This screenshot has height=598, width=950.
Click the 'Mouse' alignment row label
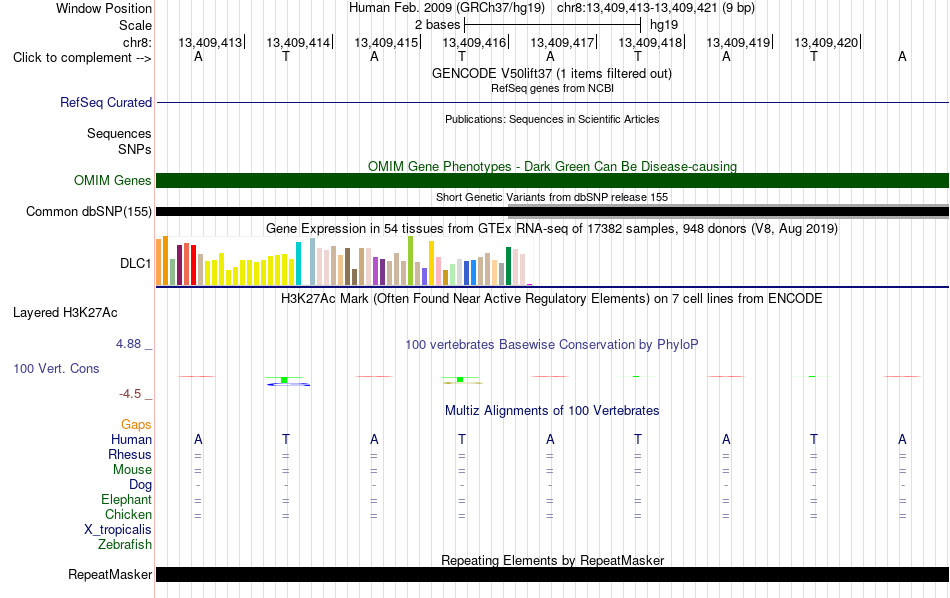tap(132, 470)
